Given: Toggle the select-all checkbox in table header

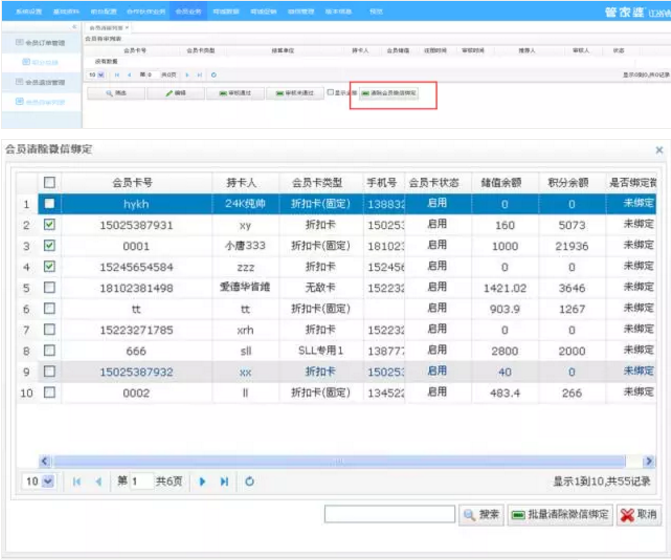Looking at the screenshot, I should coord(50,183).
